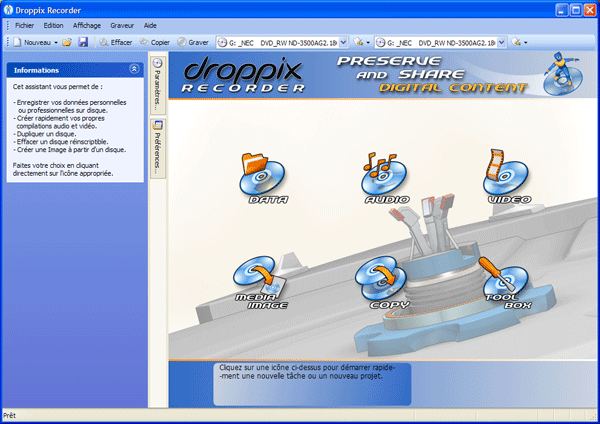Start the disc COPY task icon
The width and height of the screenshot is (600, 424).
383,282
